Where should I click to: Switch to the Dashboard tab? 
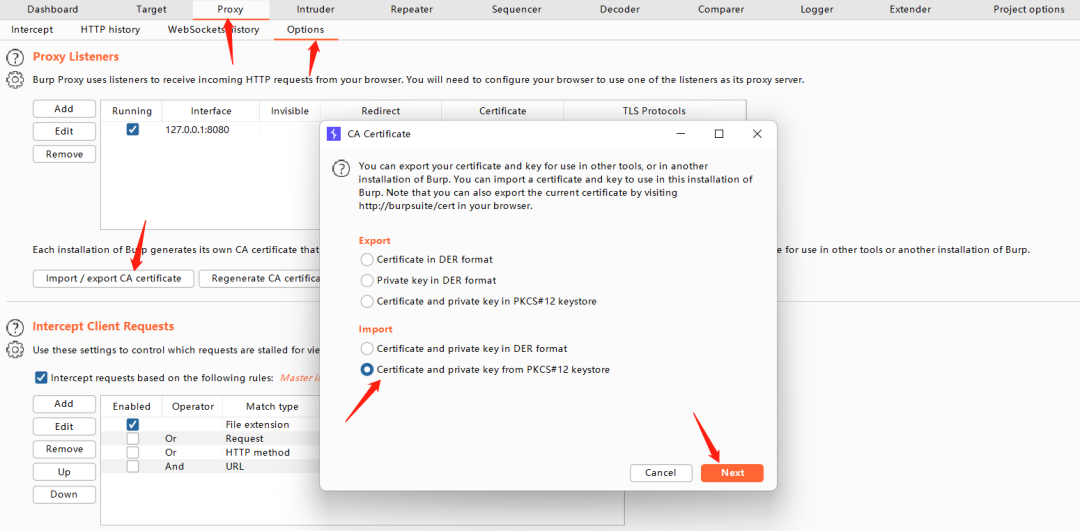[x=52, y=10]
